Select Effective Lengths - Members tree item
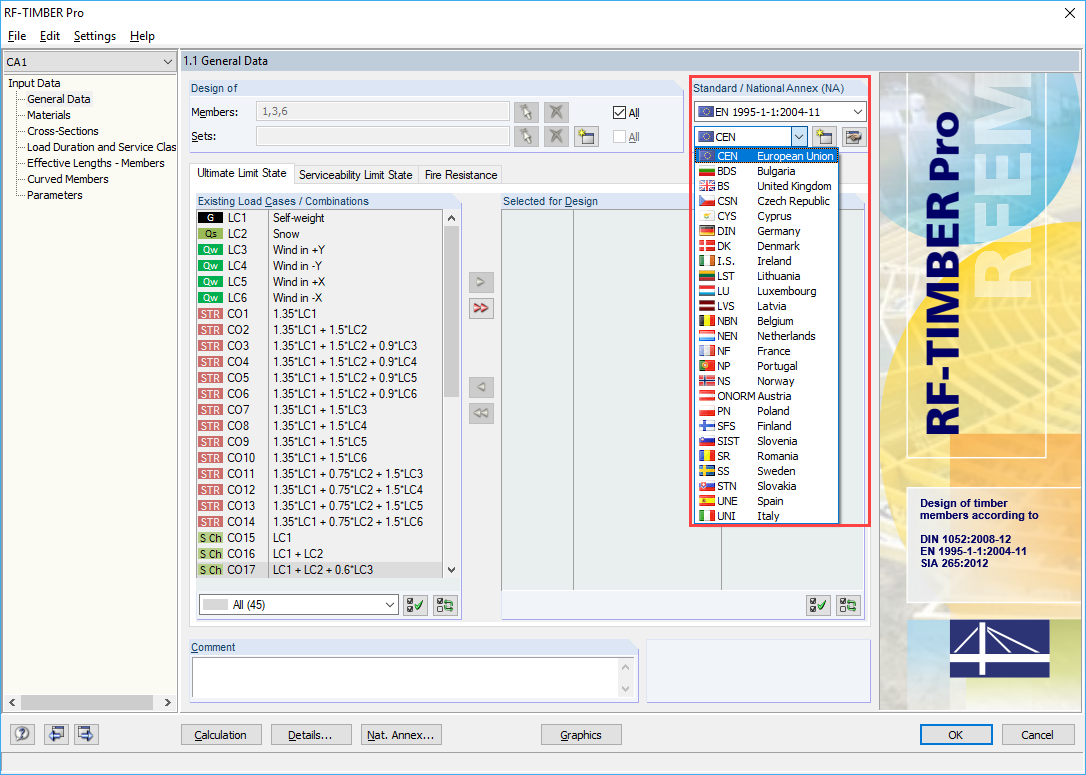The height and width of the screenshot is (775, 1086). 96,163
